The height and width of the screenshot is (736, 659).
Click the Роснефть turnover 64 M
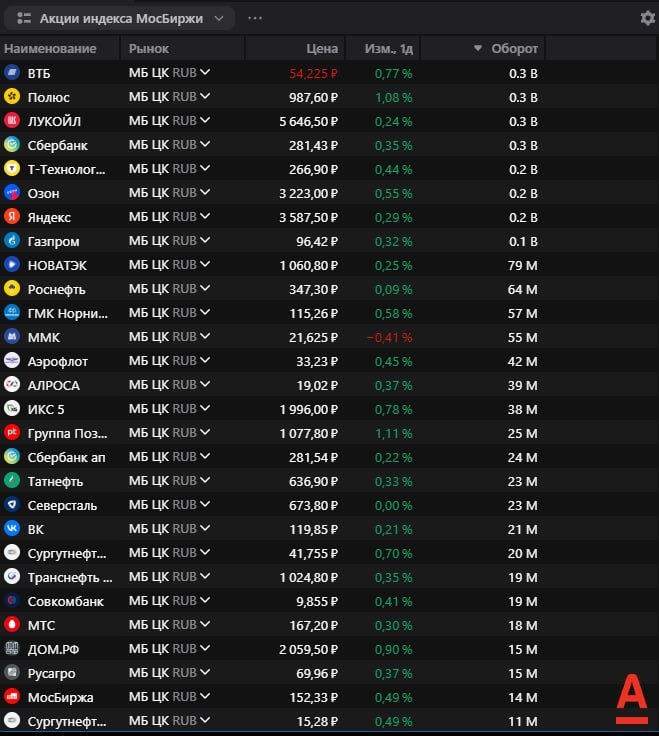tap(522, 290)
